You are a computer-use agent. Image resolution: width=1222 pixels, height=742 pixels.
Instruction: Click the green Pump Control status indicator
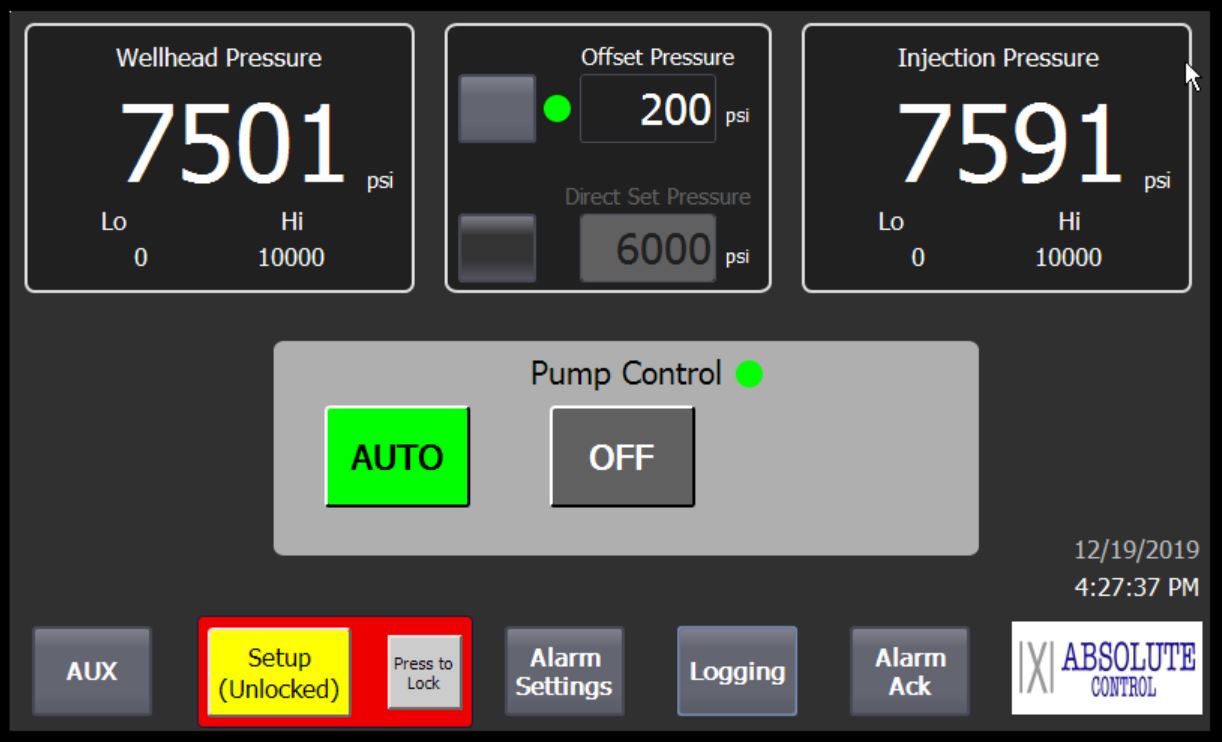(748, 375)
